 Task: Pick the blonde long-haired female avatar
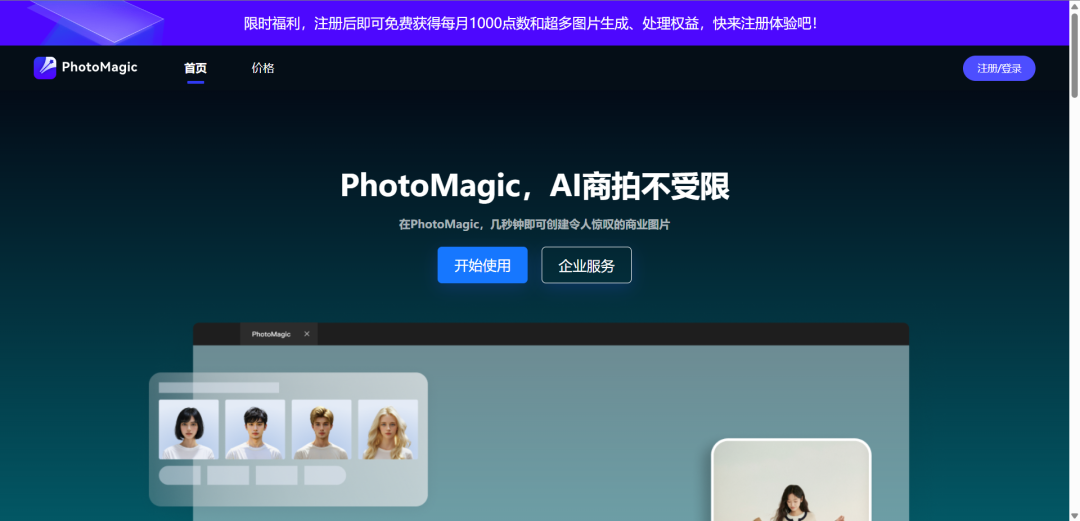tap(388, 429)
